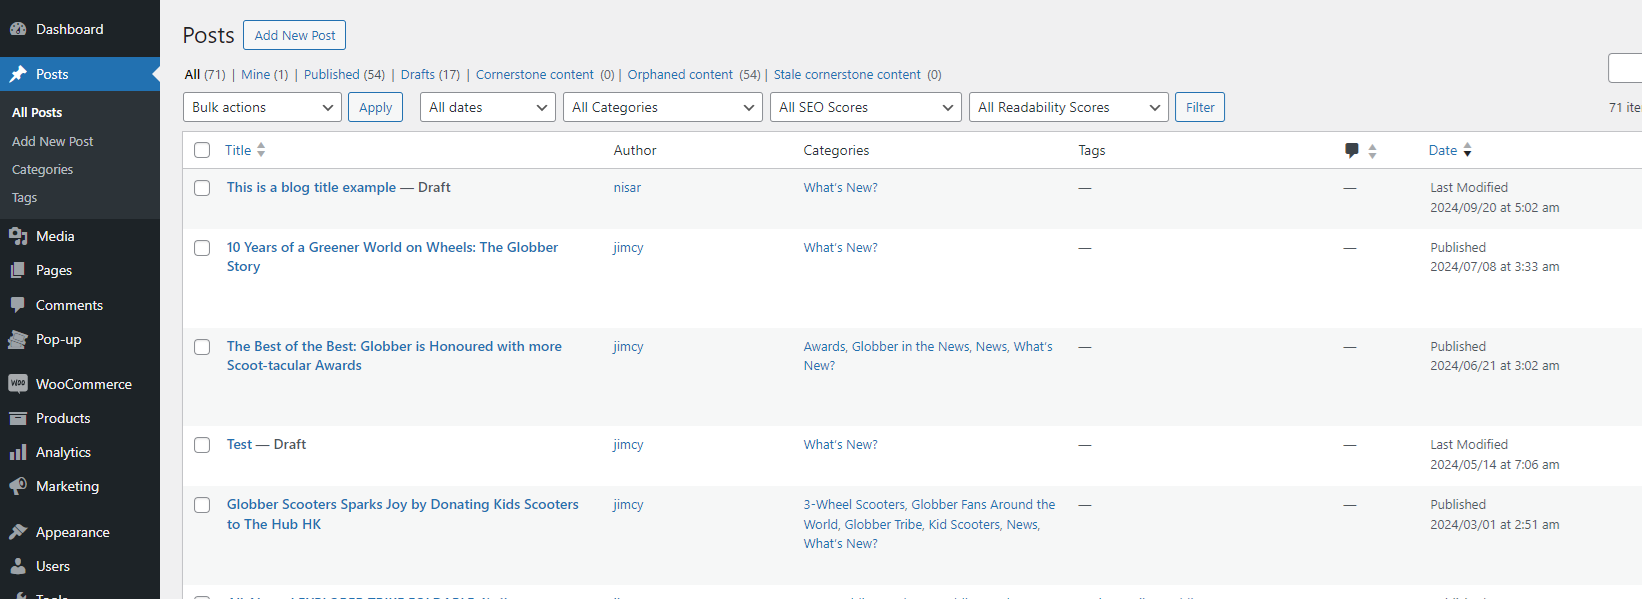Show Drafts (17) posts filter
Image resolution: width=1642 pixels, height=599 pixels.
click(430, 74)
